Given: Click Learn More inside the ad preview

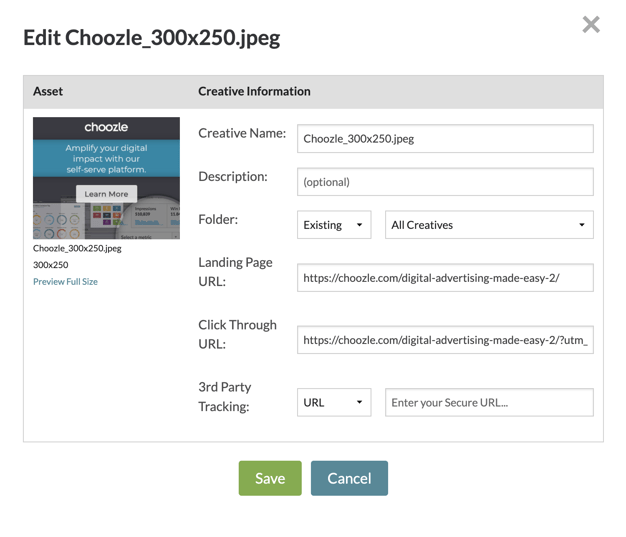Looking at the screenshot, I should click(106, 194).
